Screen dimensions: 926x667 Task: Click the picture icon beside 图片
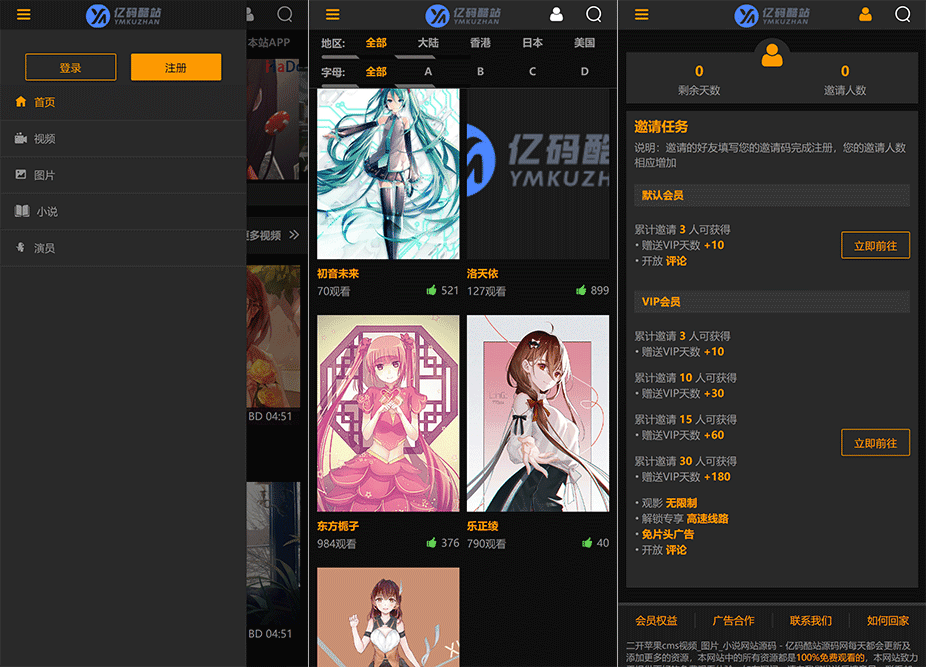(x=21, y=174)
